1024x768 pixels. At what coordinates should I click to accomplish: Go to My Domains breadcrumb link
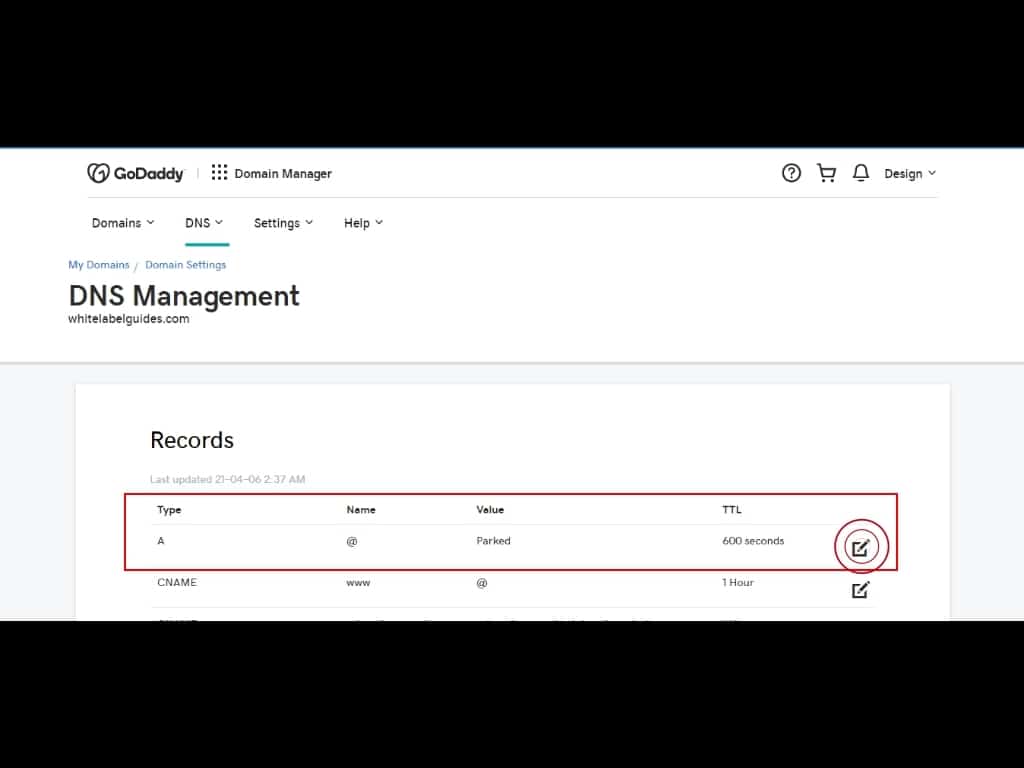[99, 265]
